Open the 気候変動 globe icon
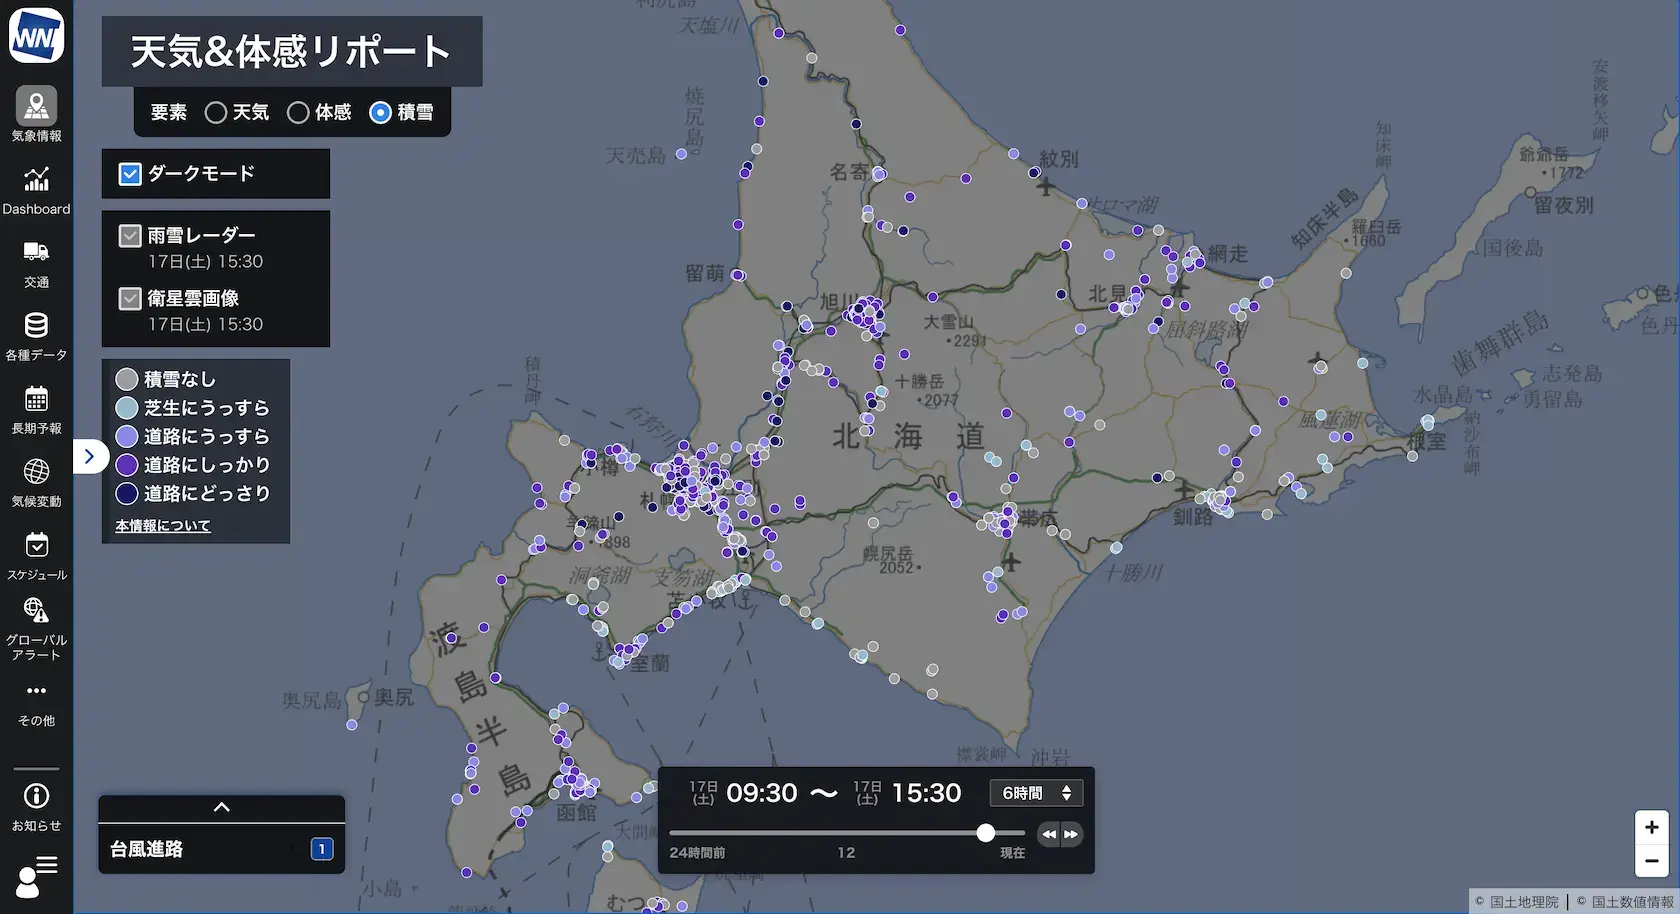The width and height of the screenshot is (1680, 914). coord(36,472)
